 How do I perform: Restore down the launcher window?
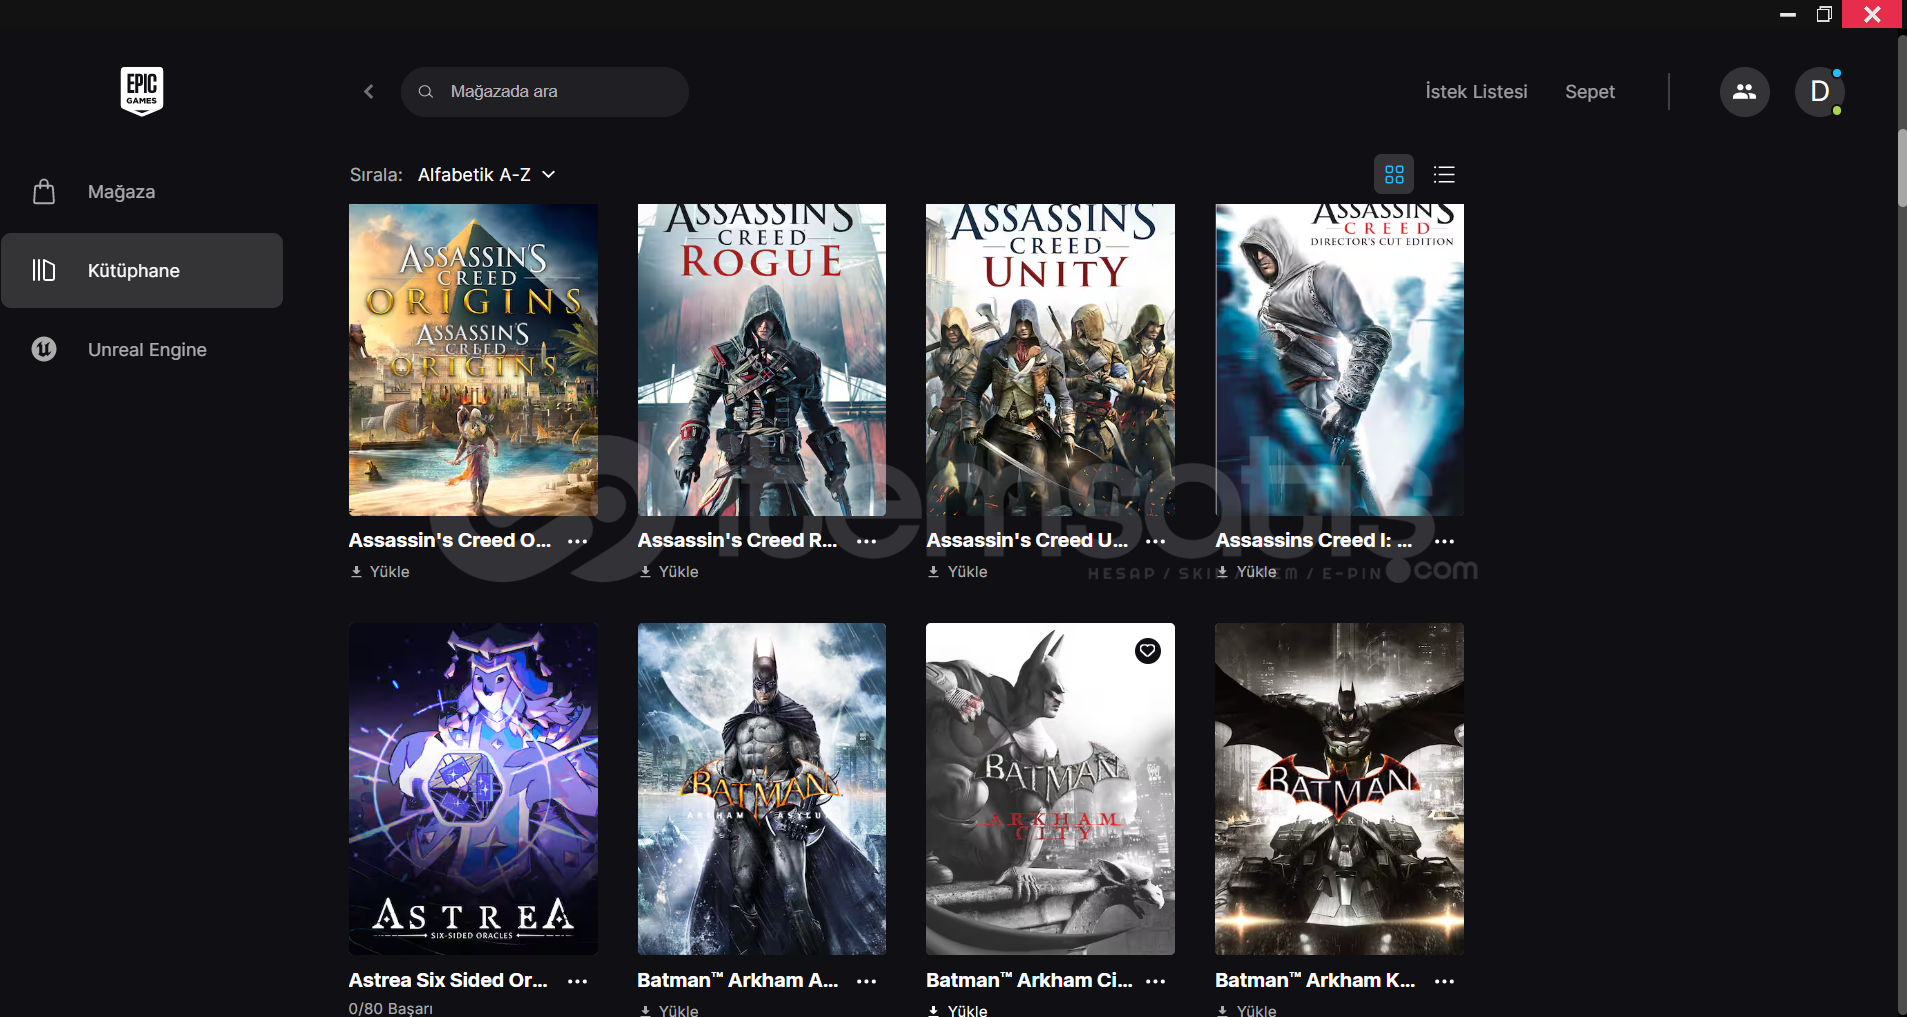point(1824,14)
